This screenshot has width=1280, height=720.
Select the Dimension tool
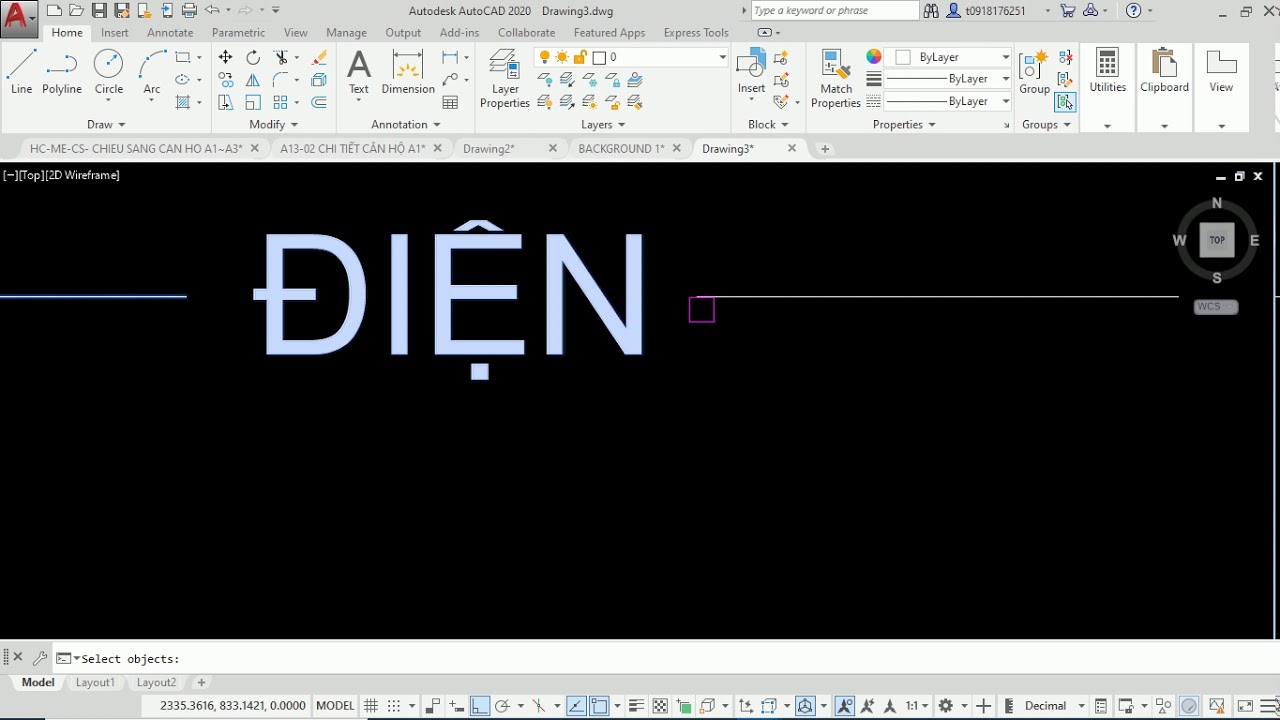408,72
